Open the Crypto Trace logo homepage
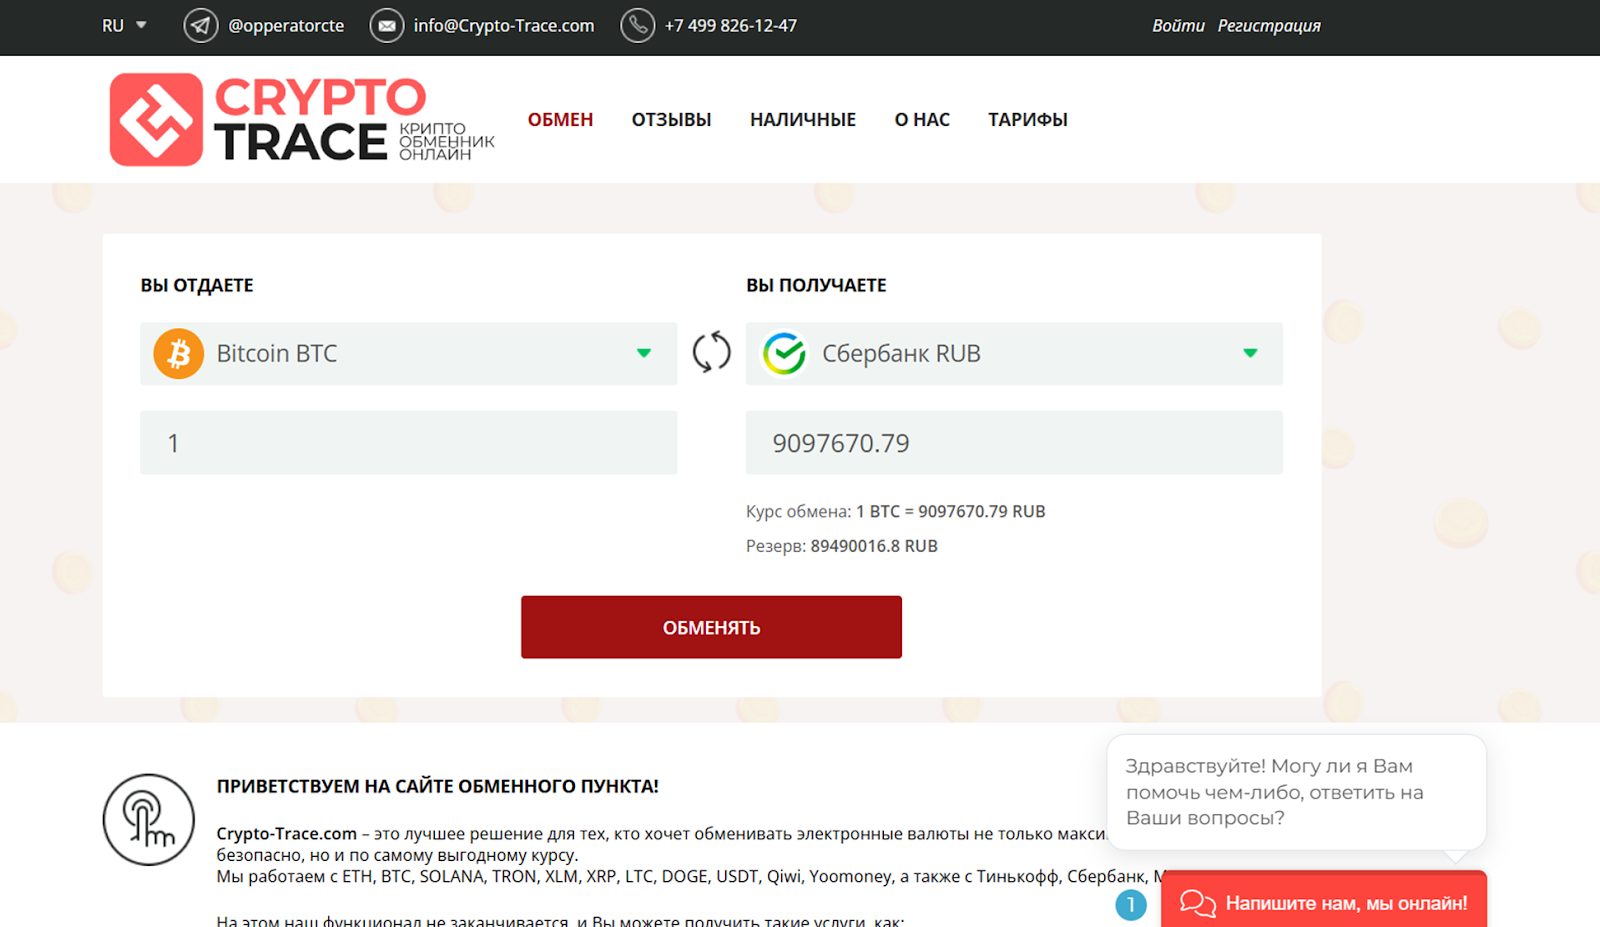The height and width of the screenshot is (927, 1600). [x=302, y=119]
